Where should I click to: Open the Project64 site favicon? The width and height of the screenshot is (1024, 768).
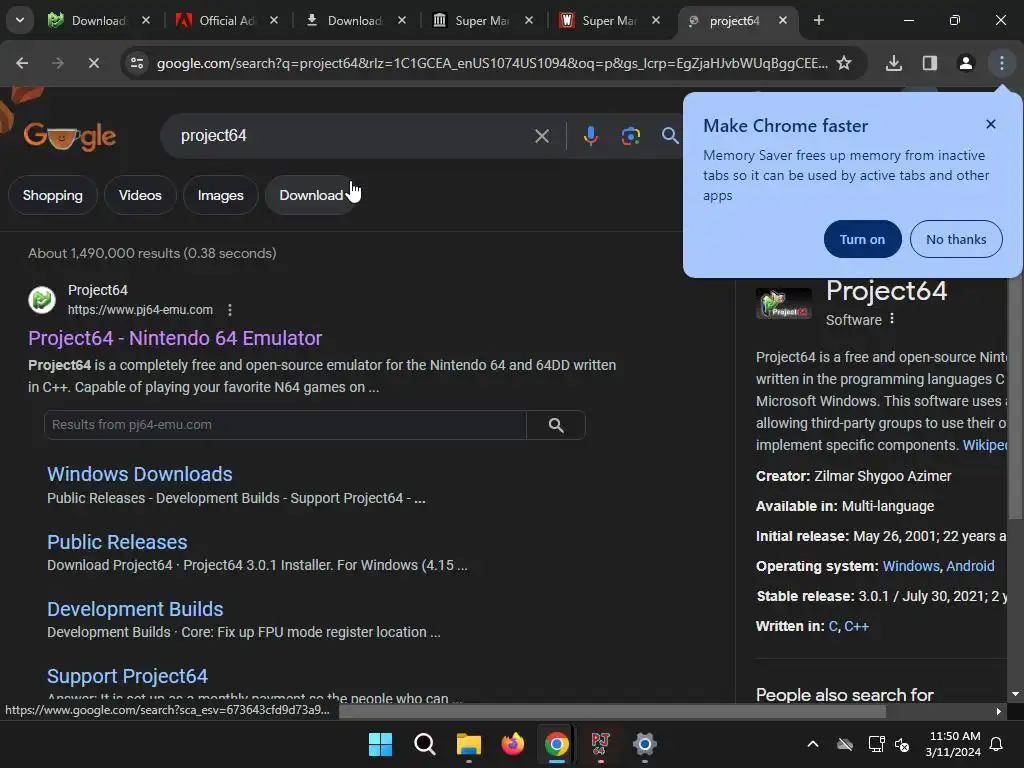42,300
